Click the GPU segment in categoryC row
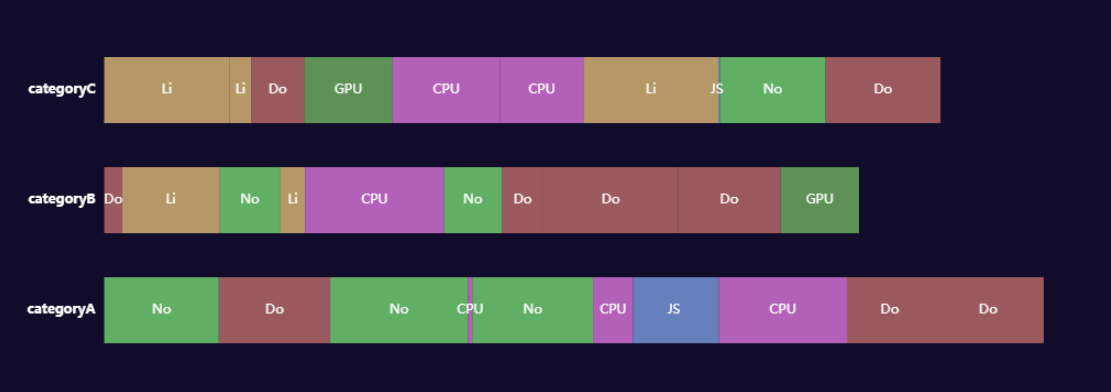The height and width of the screenshot is (392, 1111). [348, 90]
